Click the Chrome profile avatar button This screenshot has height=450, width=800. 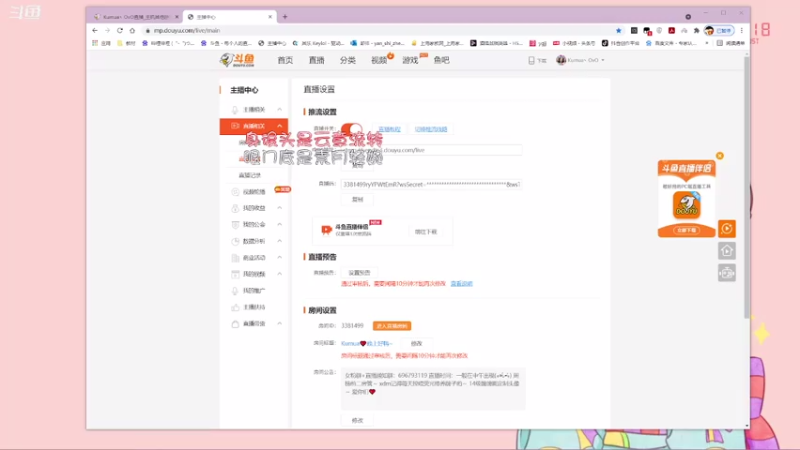[718, 31]
